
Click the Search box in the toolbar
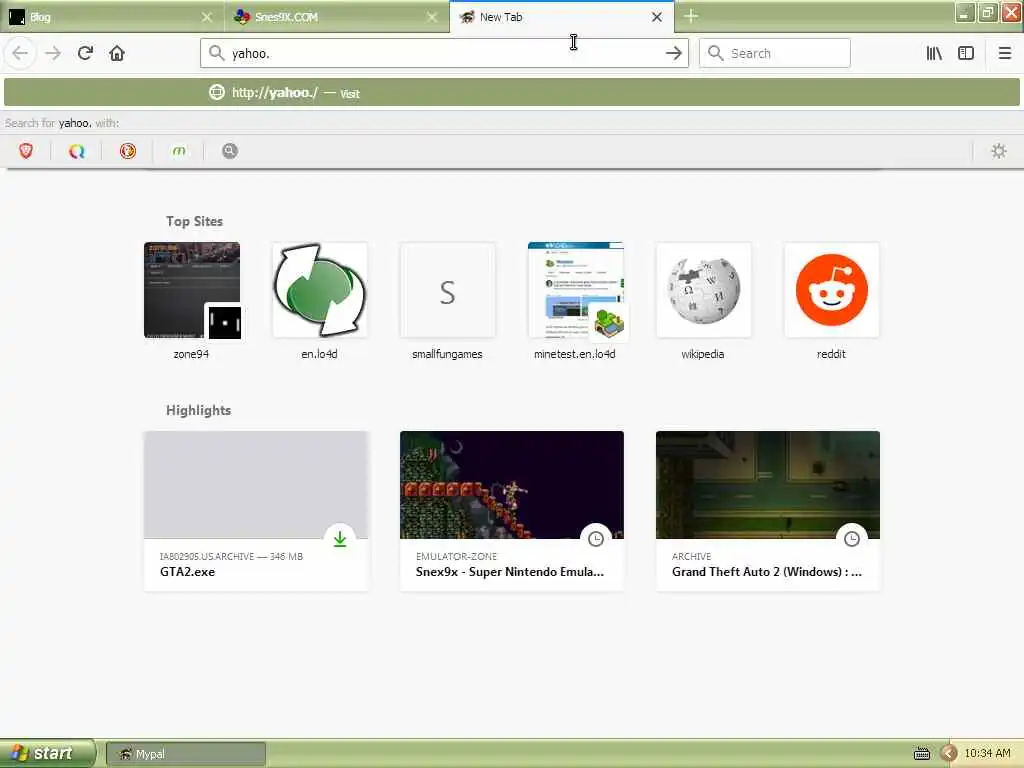point(775,54)
